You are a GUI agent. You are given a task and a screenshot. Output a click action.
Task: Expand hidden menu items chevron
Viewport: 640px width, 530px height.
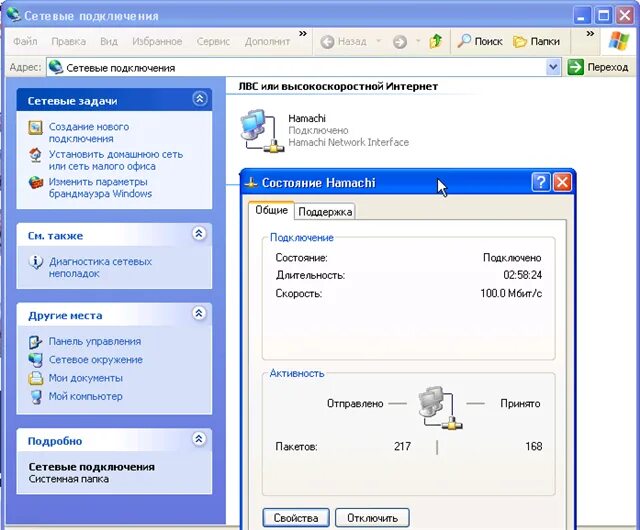coord(303,33)
